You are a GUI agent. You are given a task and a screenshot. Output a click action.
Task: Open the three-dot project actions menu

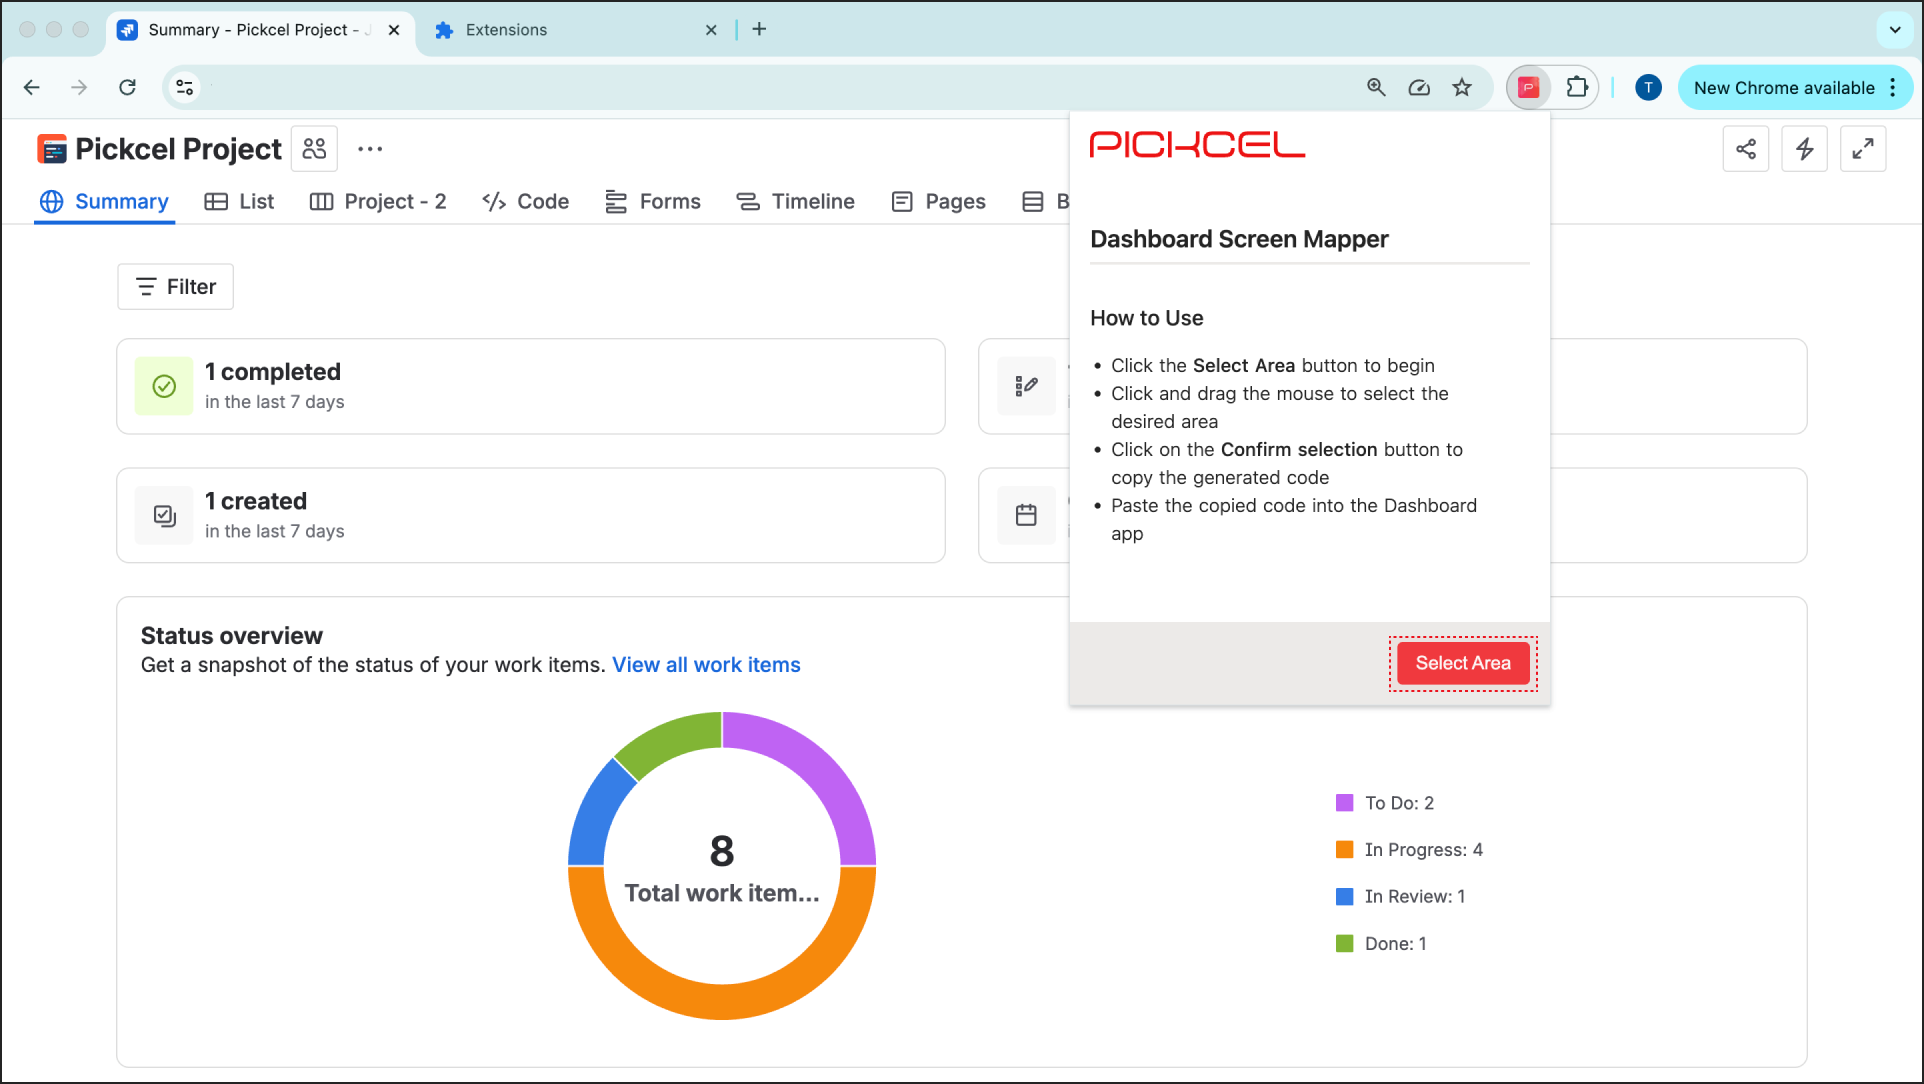point(370,149)
